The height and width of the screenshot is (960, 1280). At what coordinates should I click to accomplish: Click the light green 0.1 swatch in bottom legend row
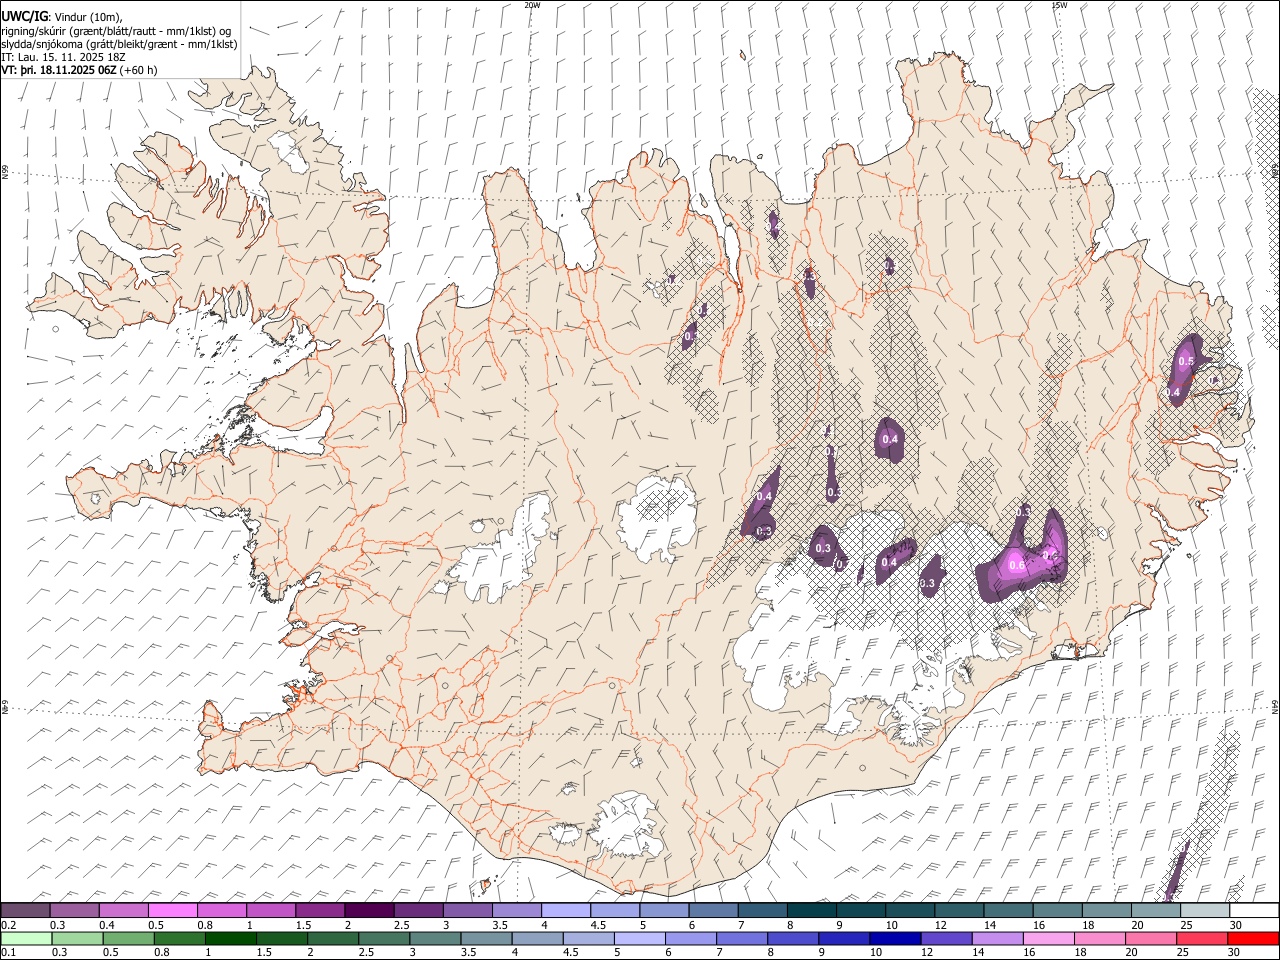pyautogui.click(x=26, y=938)
